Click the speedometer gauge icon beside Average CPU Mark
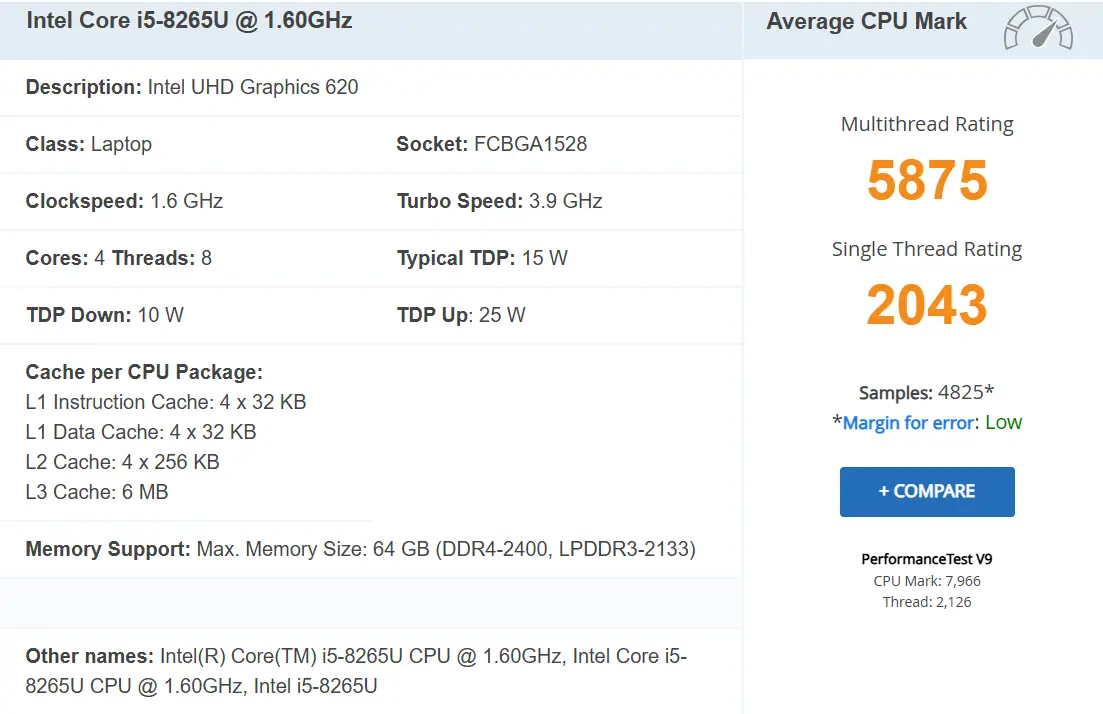Screen dimensions: 1103x714 1037,29
